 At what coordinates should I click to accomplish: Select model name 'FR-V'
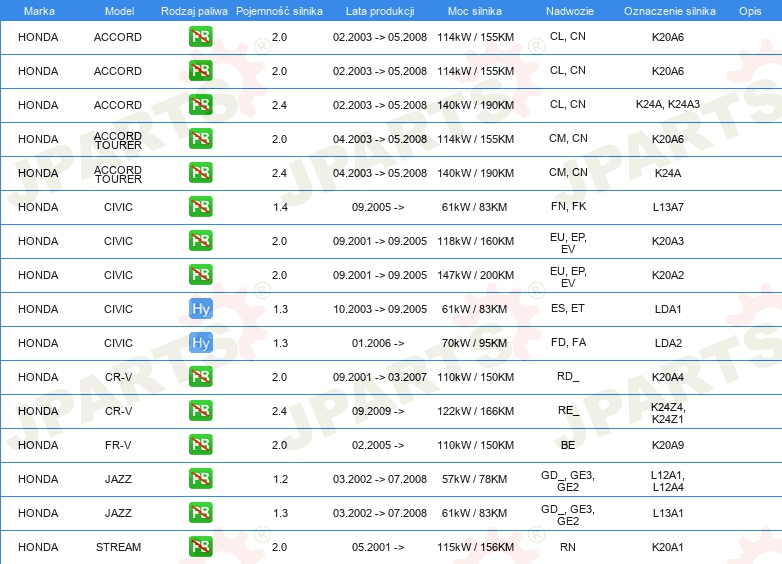pyautogui.click(x=118, y=445)
